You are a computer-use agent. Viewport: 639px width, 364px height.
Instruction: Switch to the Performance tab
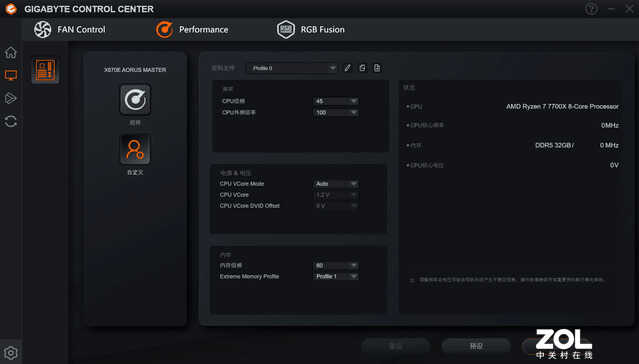coord(192,29)
